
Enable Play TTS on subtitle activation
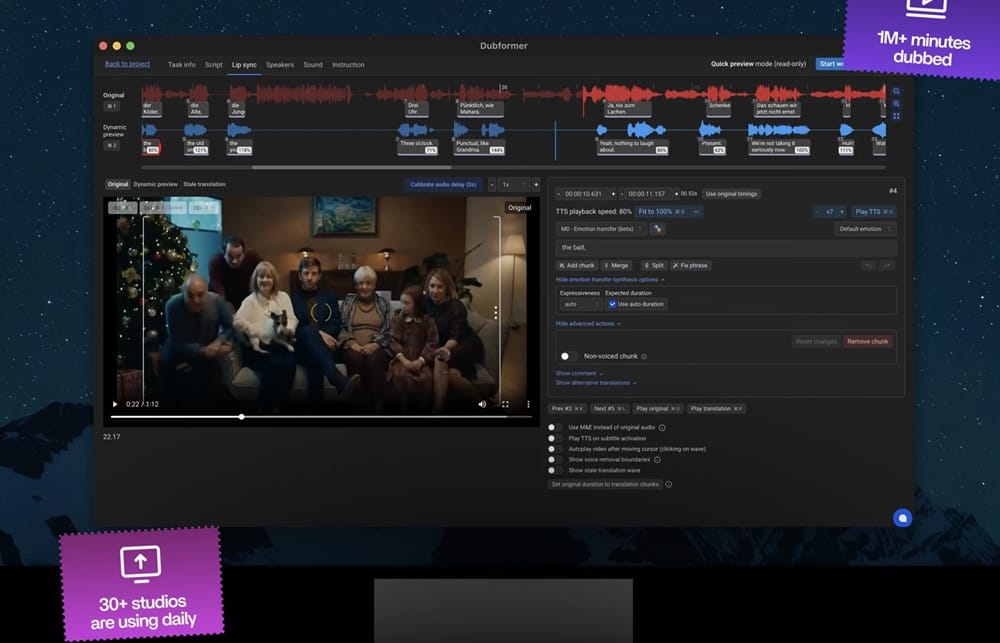554,438
